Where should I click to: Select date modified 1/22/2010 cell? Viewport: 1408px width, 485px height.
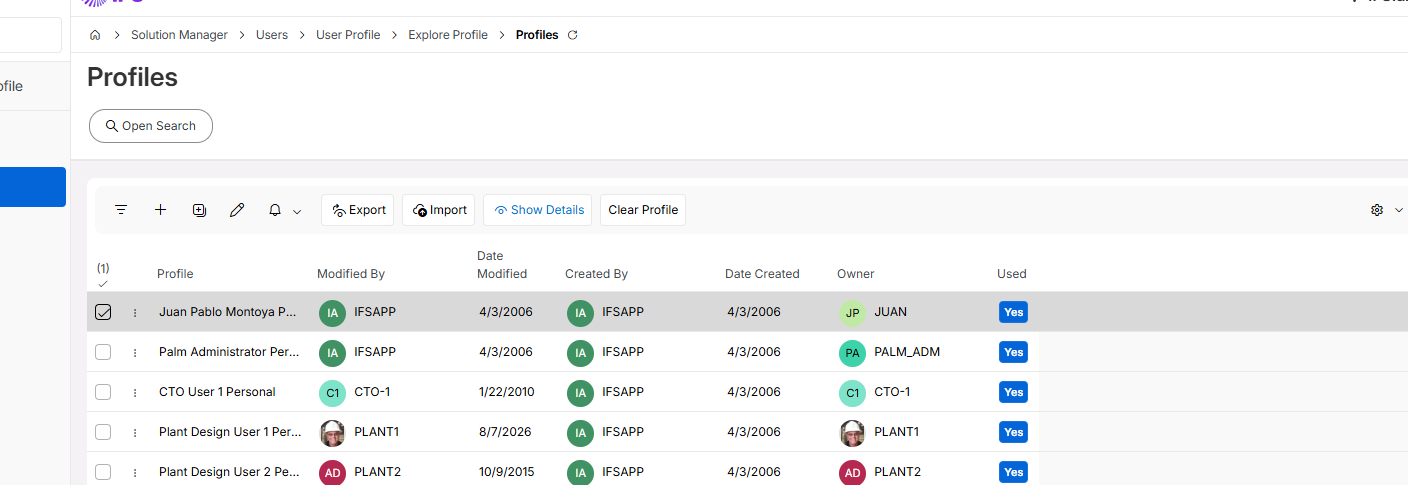point(507,392)
